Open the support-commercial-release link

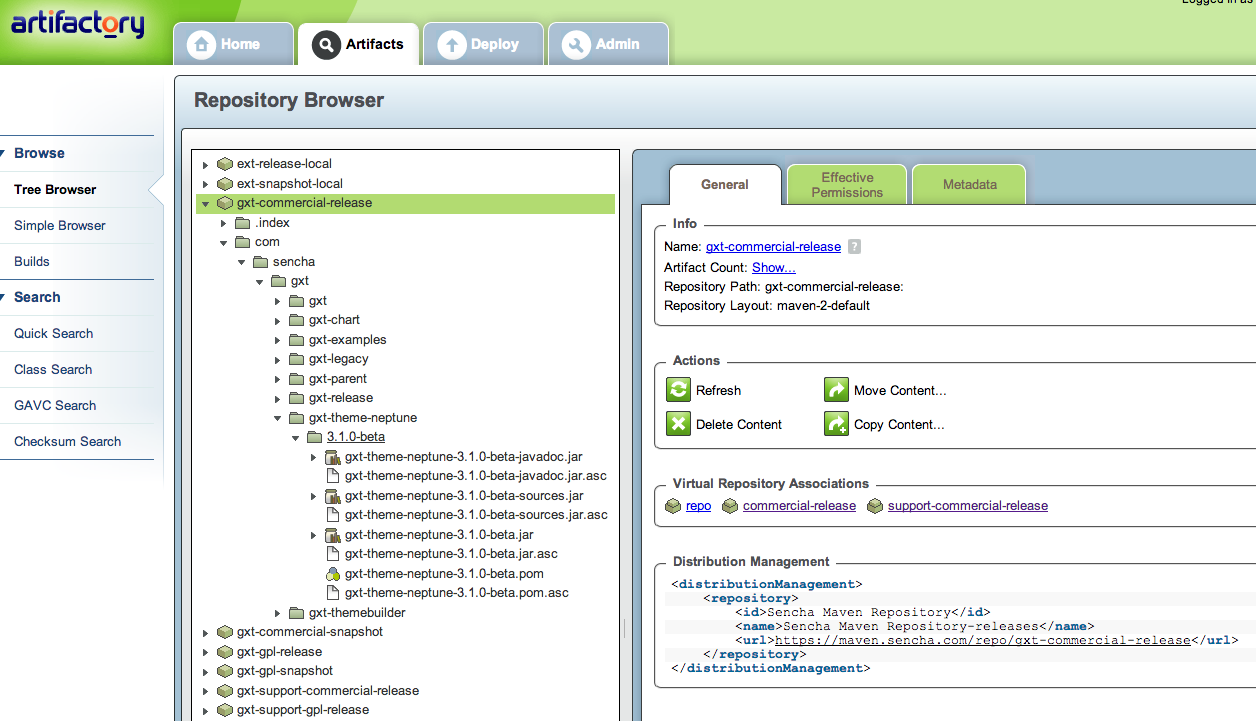pos(967,506)
